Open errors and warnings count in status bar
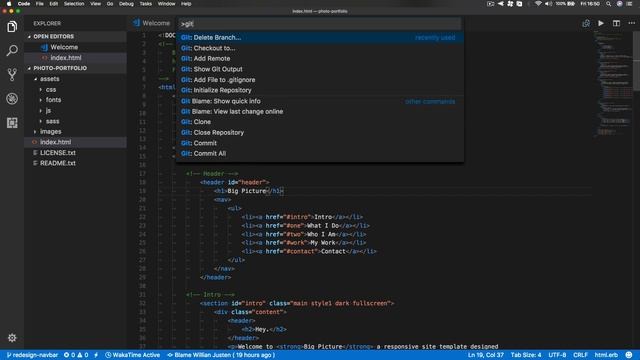 76,355
